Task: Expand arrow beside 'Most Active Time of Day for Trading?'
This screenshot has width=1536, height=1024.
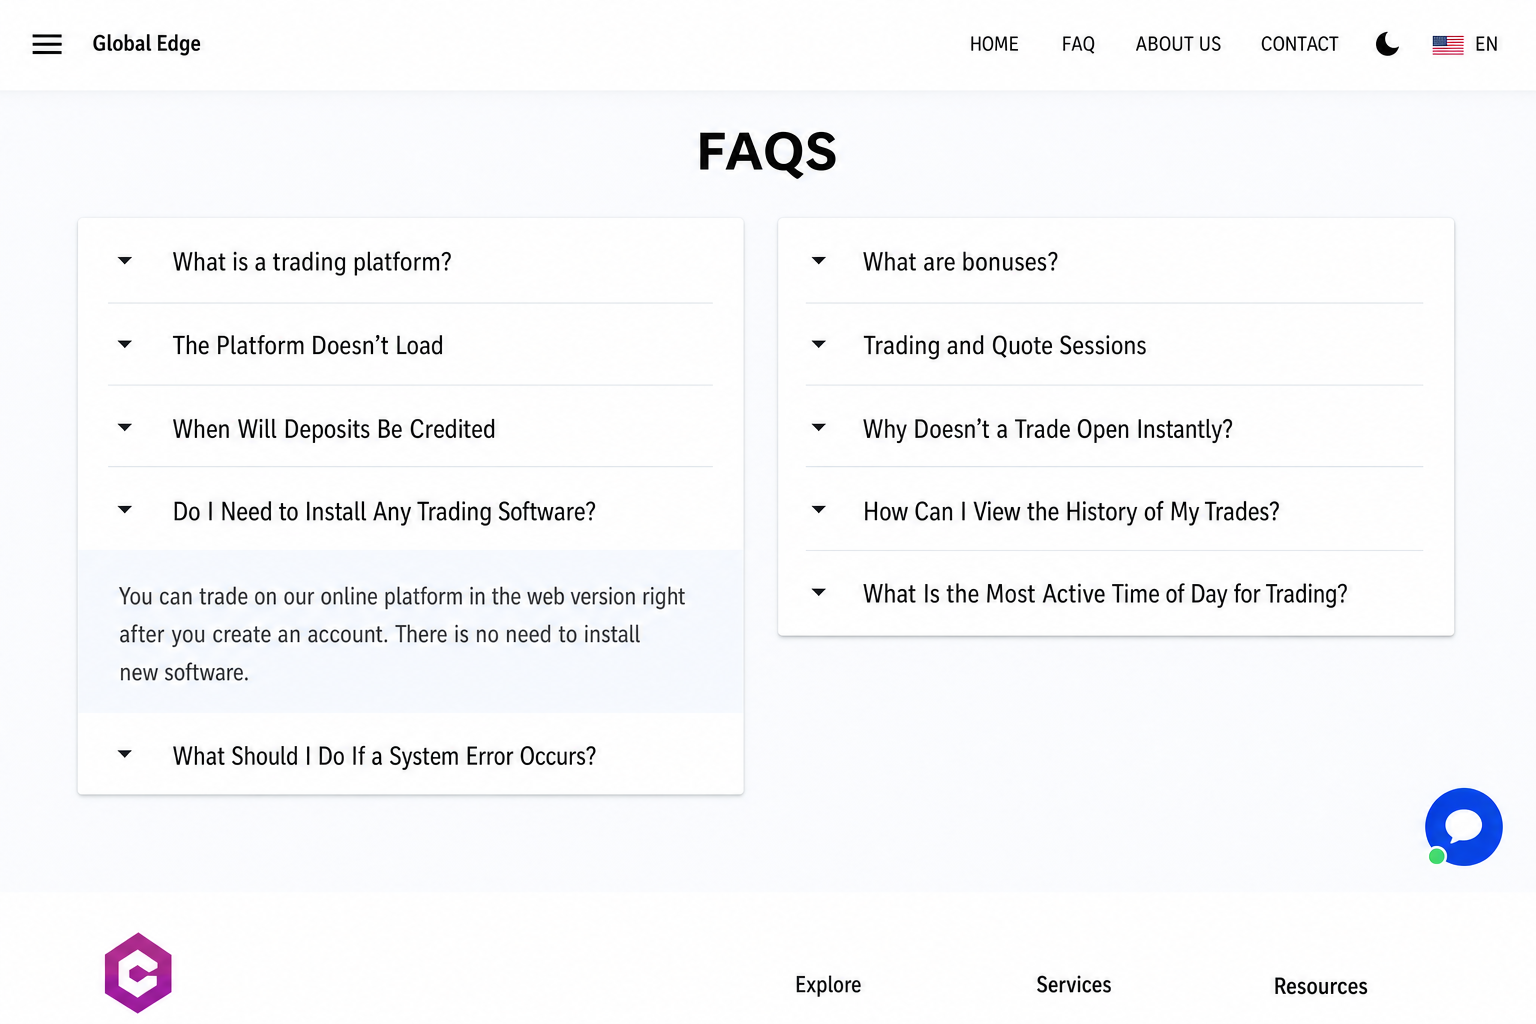Action: (819, 593)
